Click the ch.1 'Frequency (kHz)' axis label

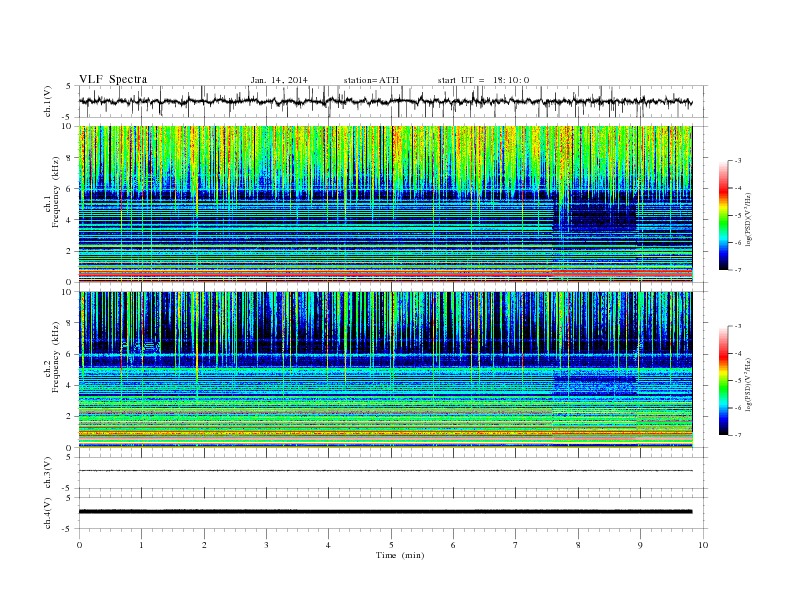[x=56, y=192]
